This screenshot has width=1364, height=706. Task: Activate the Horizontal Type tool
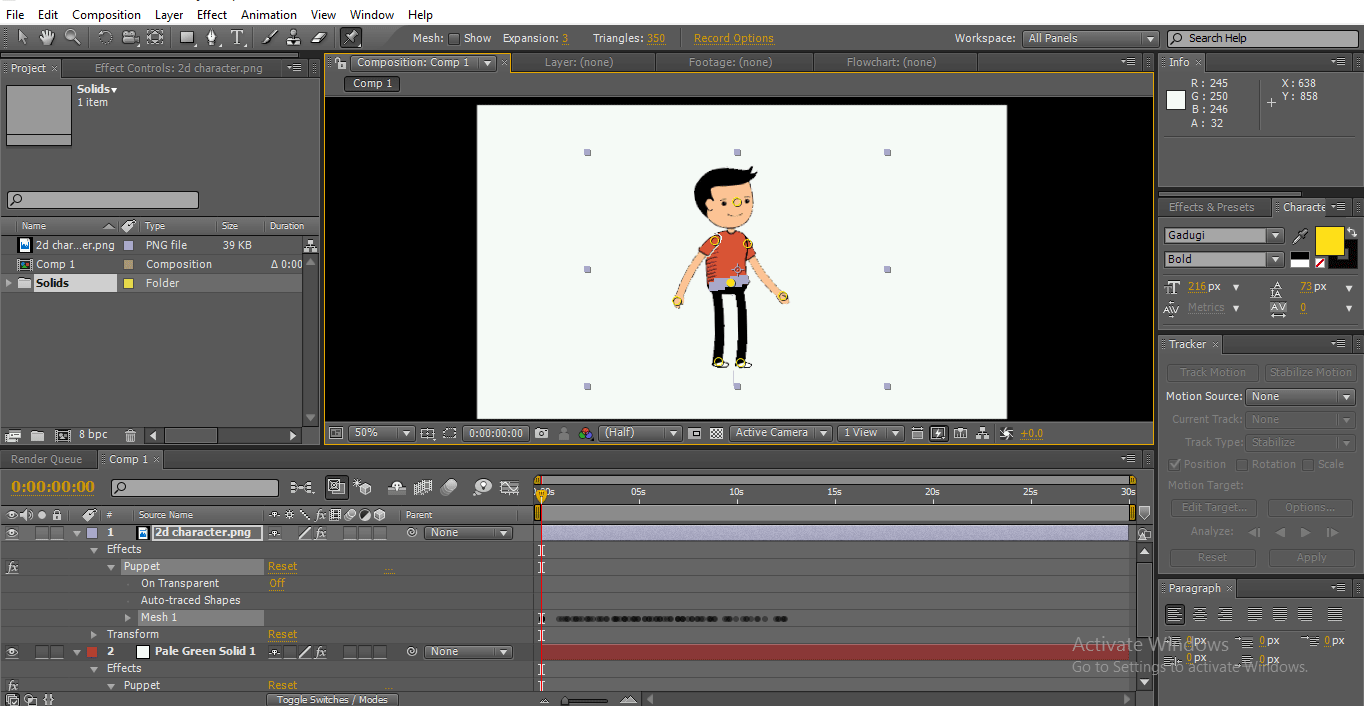[236, 37]
